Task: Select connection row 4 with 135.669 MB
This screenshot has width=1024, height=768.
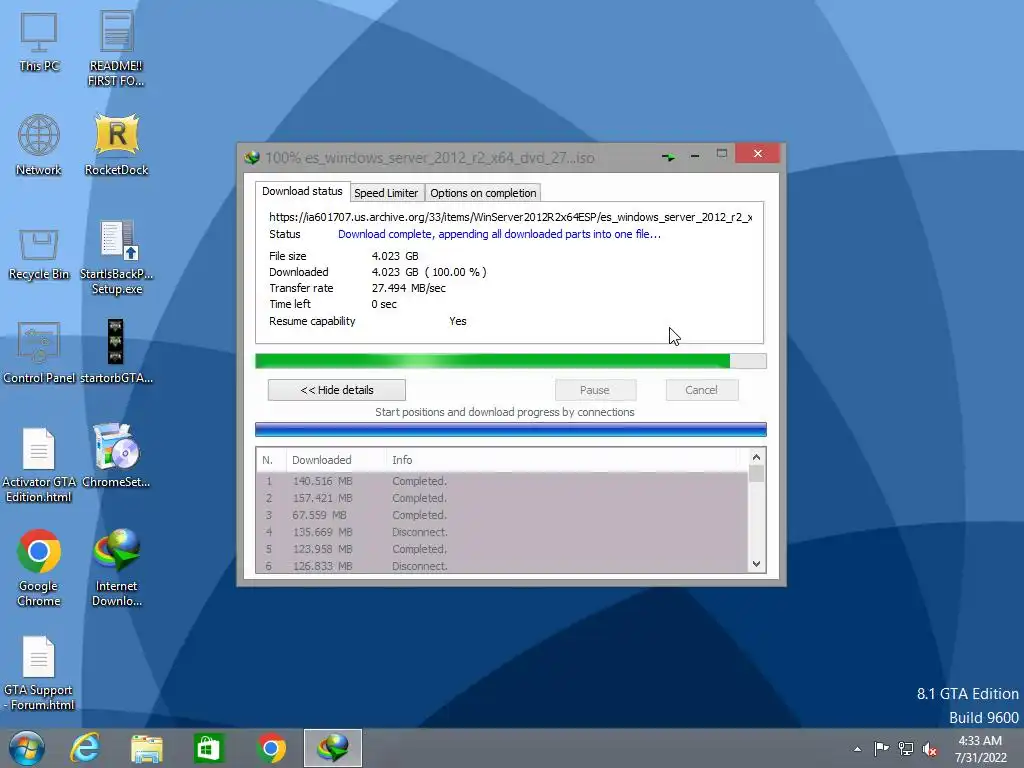Action: point(502,532)
